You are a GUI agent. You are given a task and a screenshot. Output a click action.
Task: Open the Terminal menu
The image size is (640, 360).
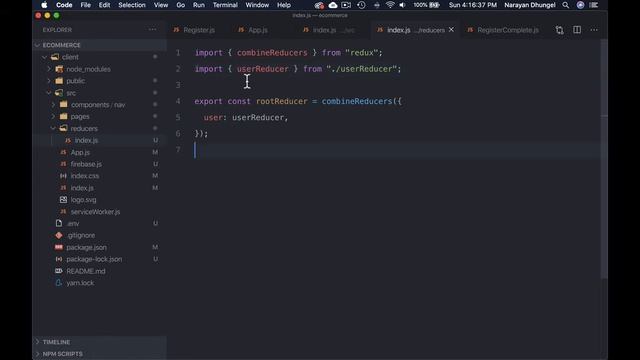click(225, 5)
